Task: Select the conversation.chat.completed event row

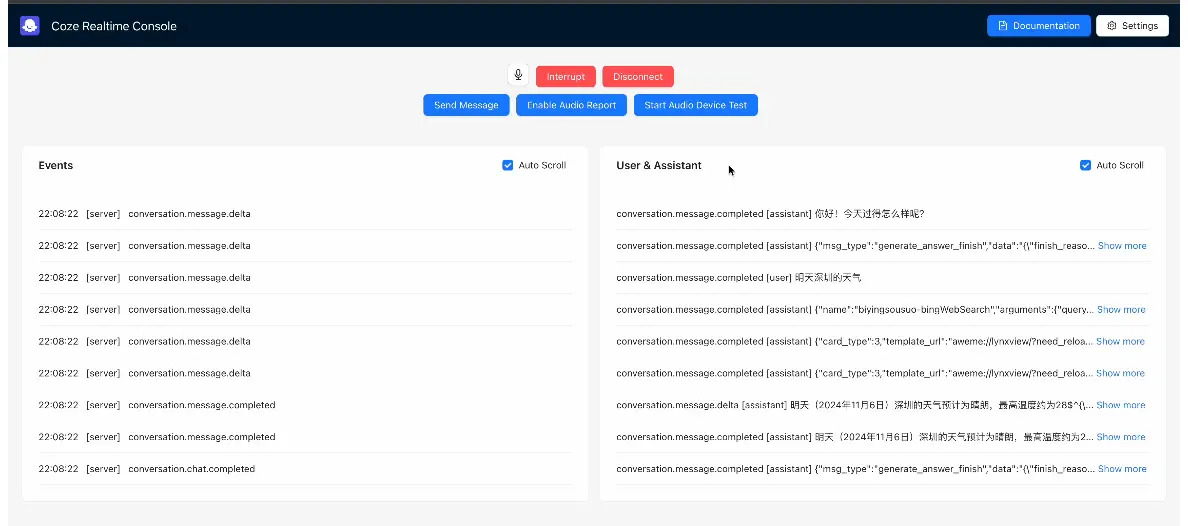Action: 305,468
